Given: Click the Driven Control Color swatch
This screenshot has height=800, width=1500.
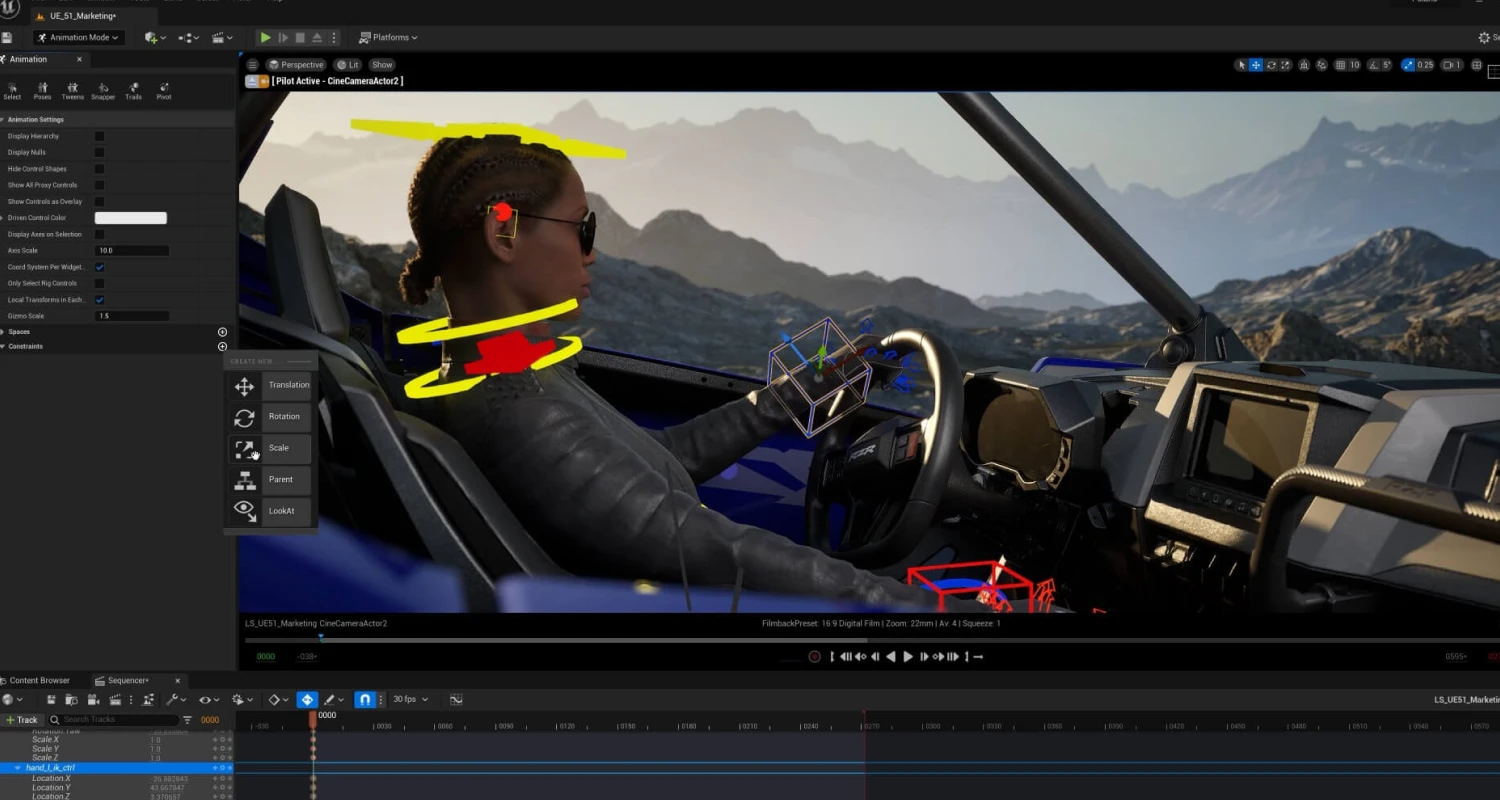Looking at the screenshot, I should [132, 217].
